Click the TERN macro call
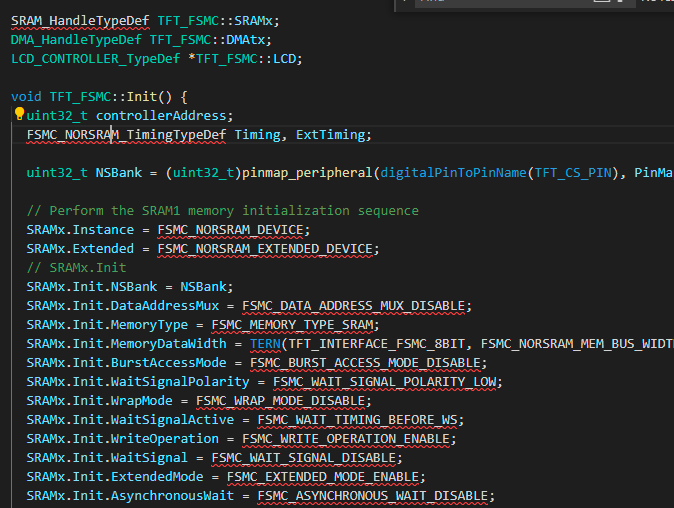The height and width of the screenshot is (508, 674). [x=265, y=344]
